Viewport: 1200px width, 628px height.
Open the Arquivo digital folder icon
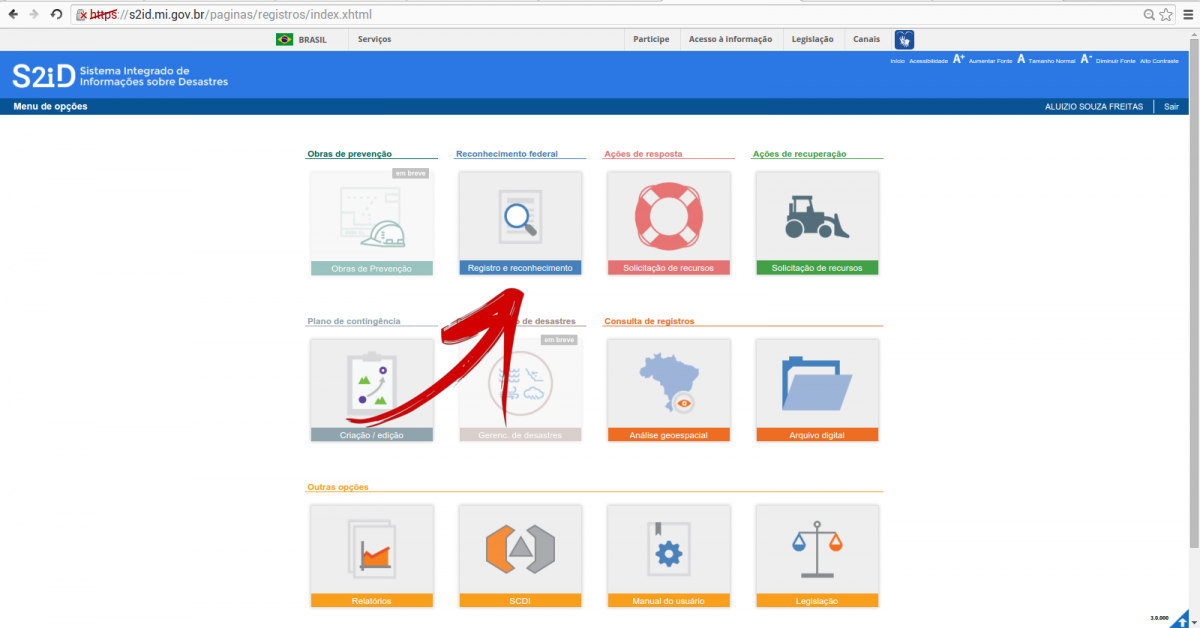coord(817,385)
